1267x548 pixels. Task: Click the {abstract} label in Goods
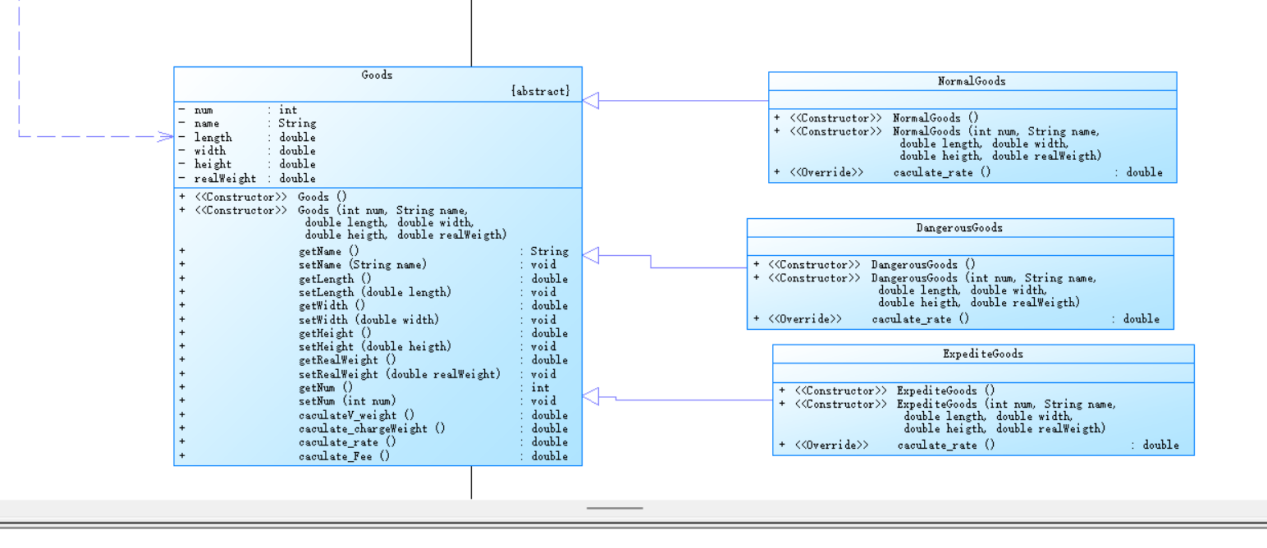[x=540, y=91]
